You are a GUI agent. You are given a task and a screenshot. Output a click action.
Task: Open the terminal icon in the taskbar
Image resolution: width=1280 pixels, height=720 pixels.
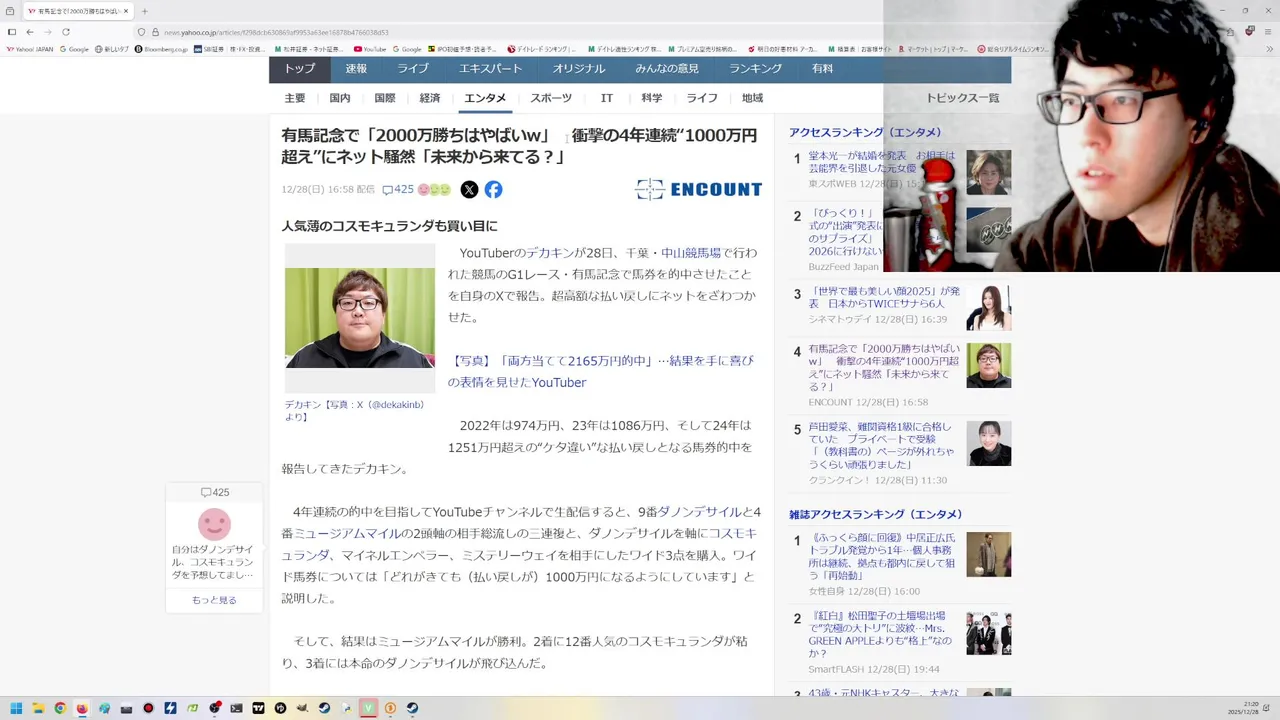click(236, 708)
